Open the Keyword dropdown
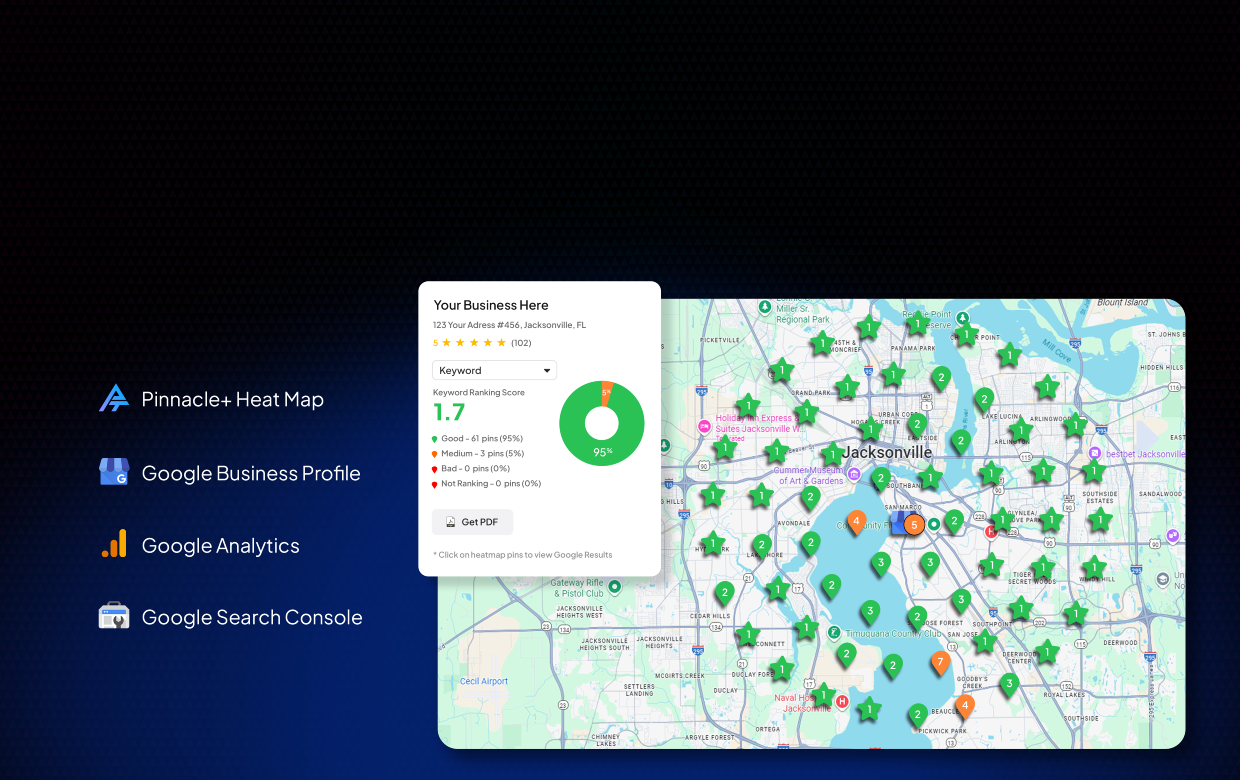The height and width of the screenshot is (780, 1240). click(494, 370)
